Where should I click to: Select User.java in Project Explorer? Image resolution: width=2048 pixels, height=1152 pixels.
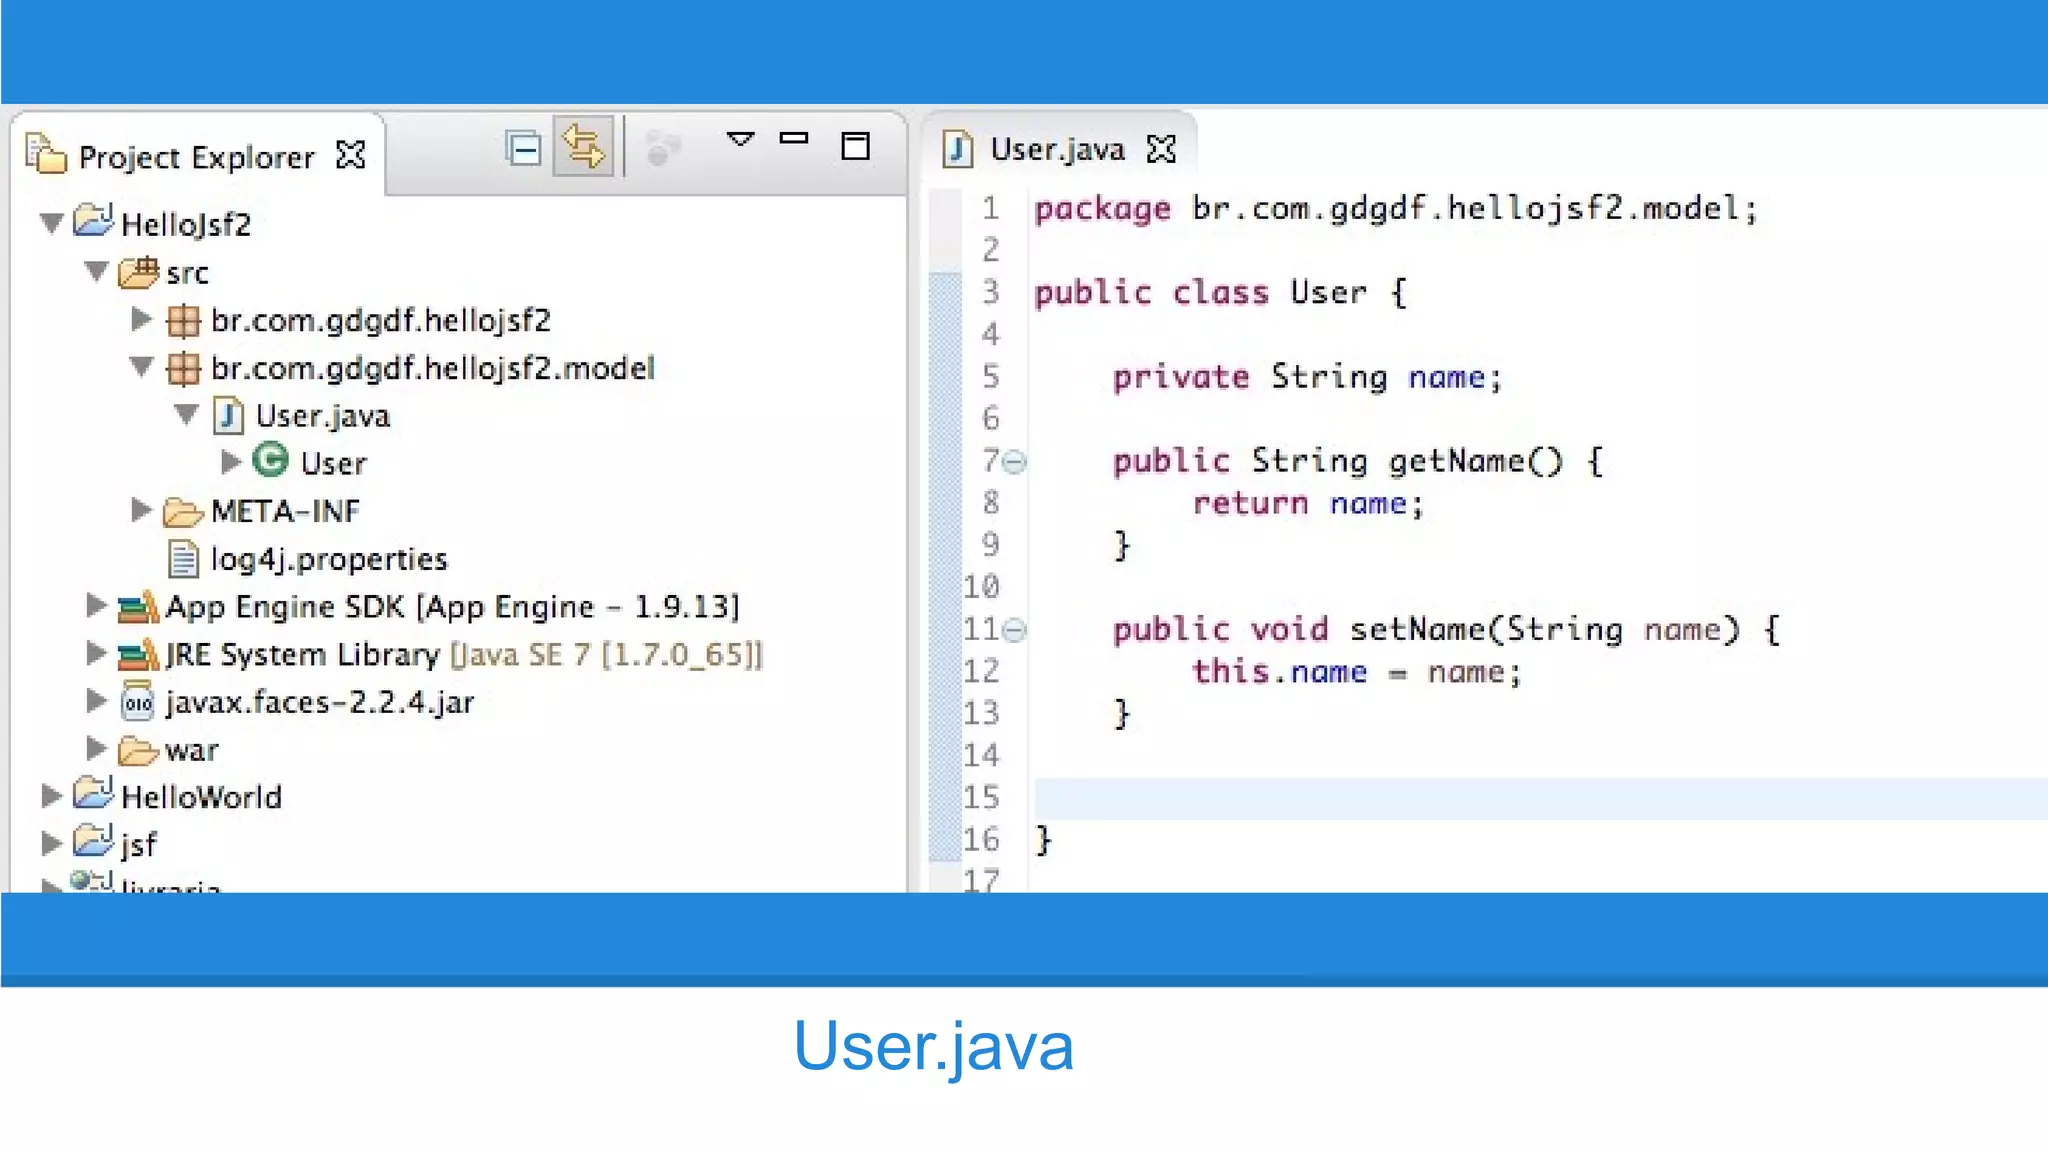click(322, 416)
